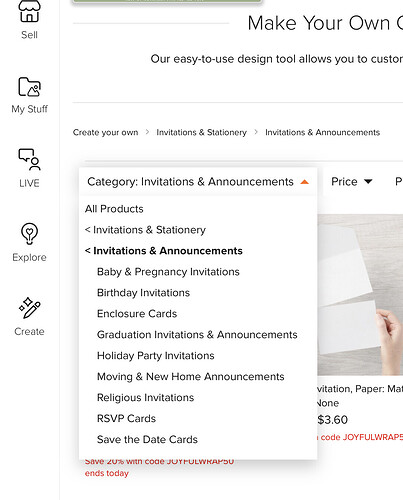Open the Create pencil icon
403x500 pixels.
click(29, 308)
